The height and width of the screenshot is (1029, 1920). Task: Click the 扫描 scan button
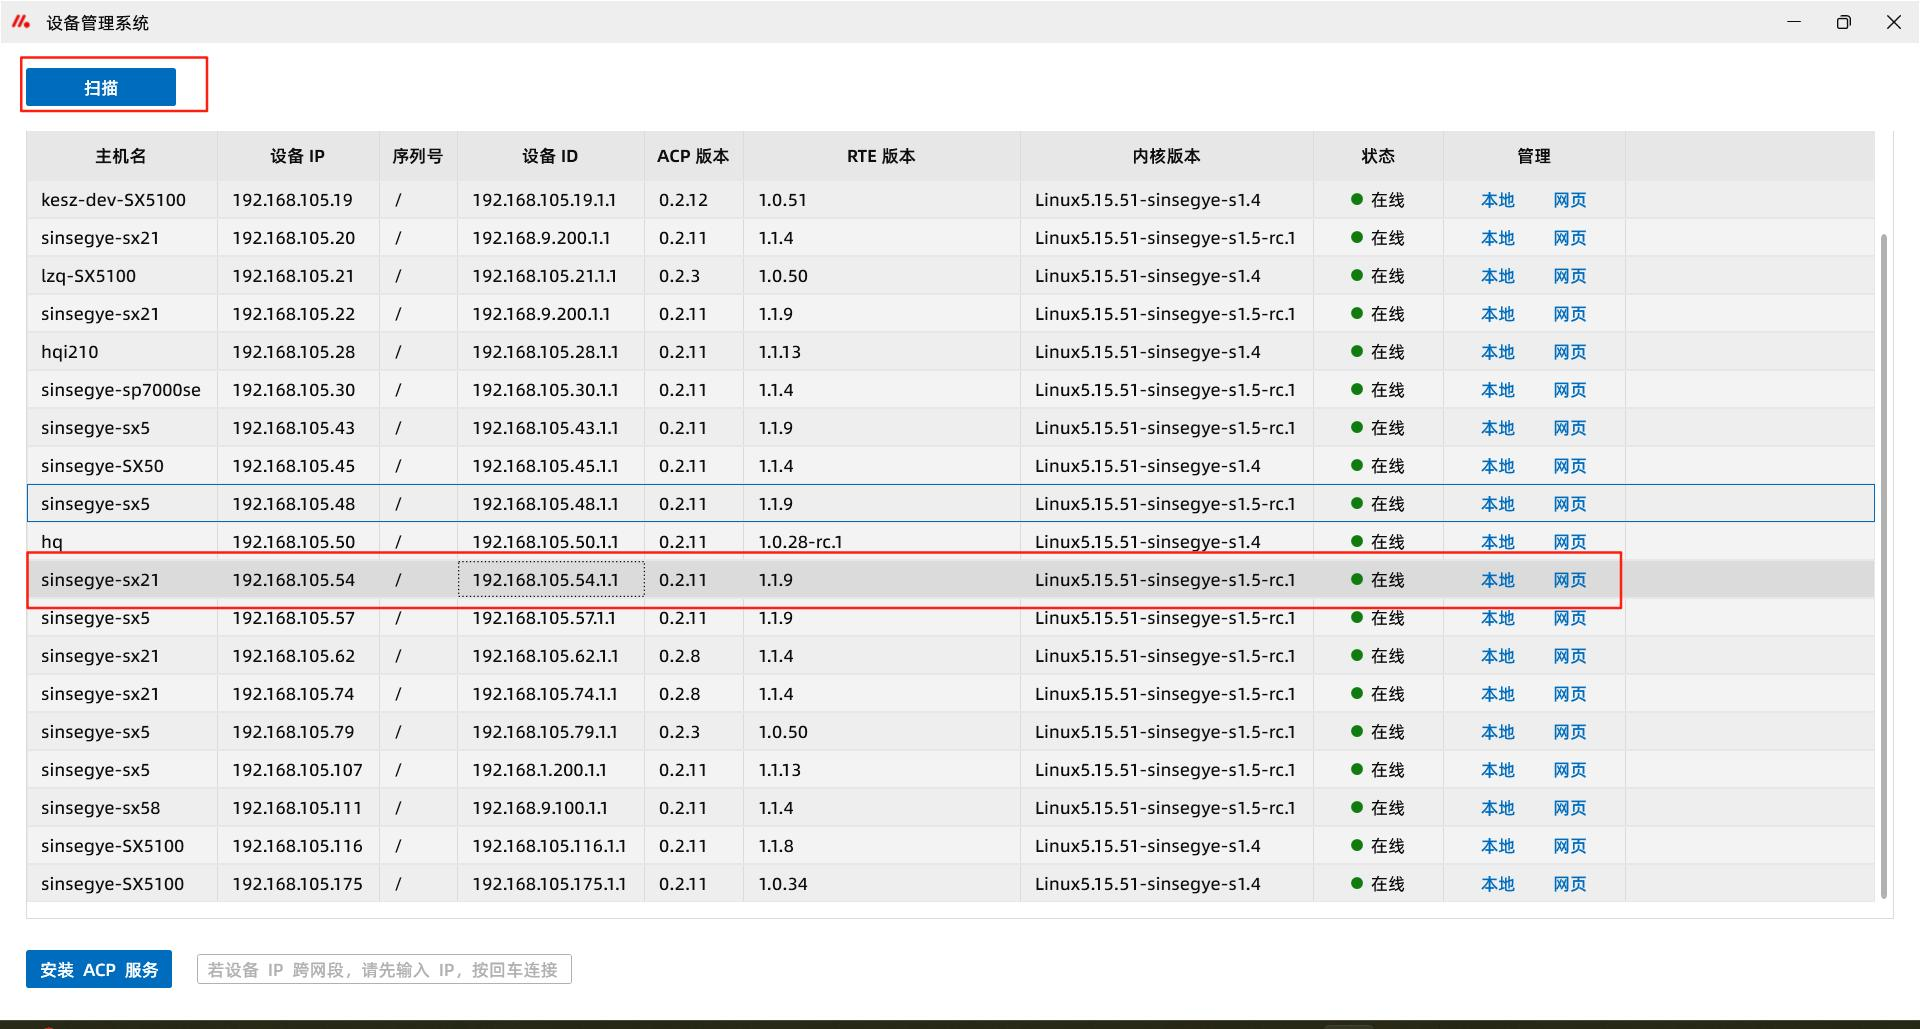pyautogui.click(x=101, y=87)
